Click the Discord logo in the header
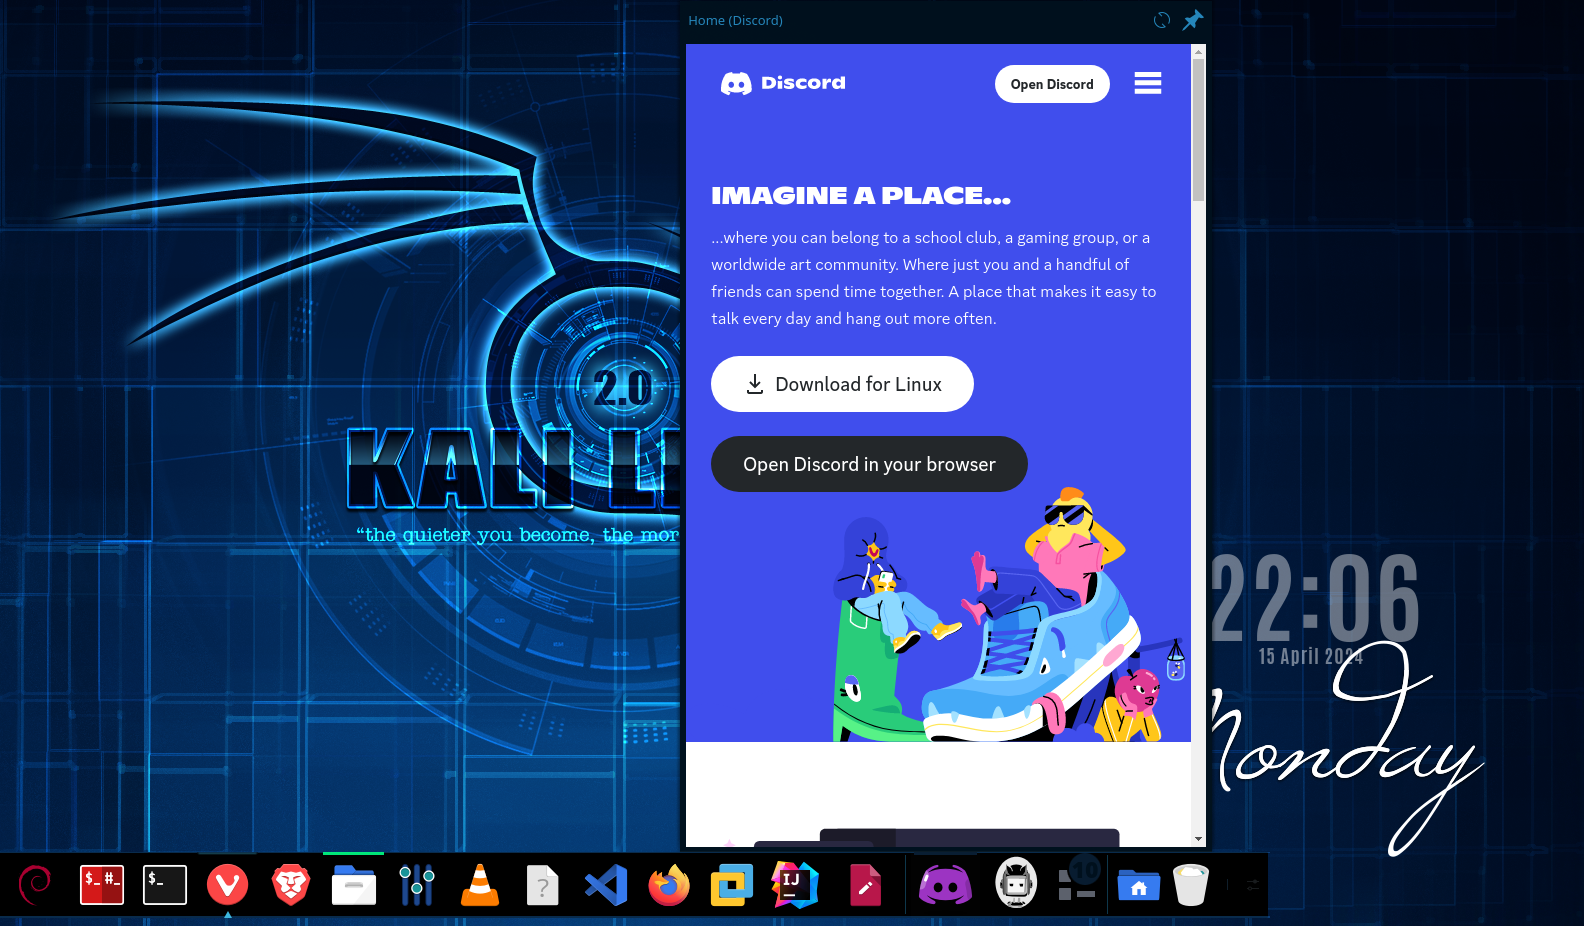The width and height of the screenshot is (1584, 926). pos(783,83)
